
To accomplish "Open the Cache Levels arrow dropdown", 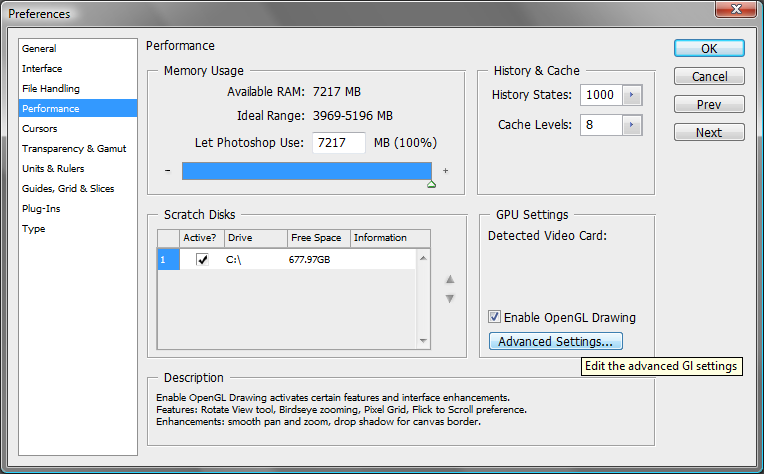I will pos(632,125).
